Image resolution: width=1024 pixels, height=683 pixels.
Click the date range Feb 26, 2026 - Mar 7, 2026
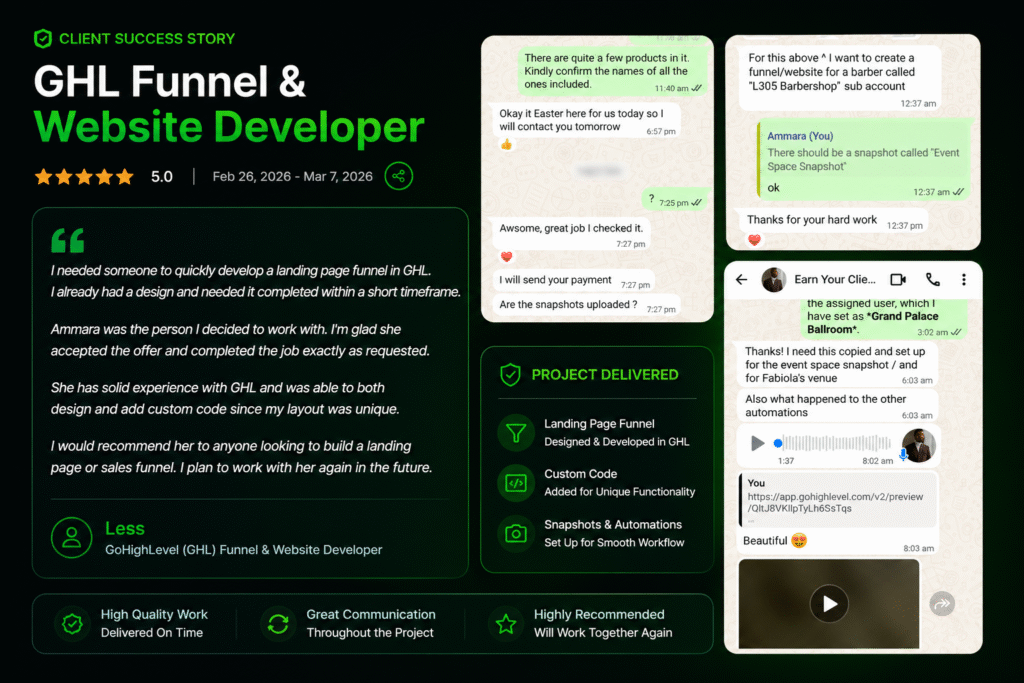[x=293, y=176]
